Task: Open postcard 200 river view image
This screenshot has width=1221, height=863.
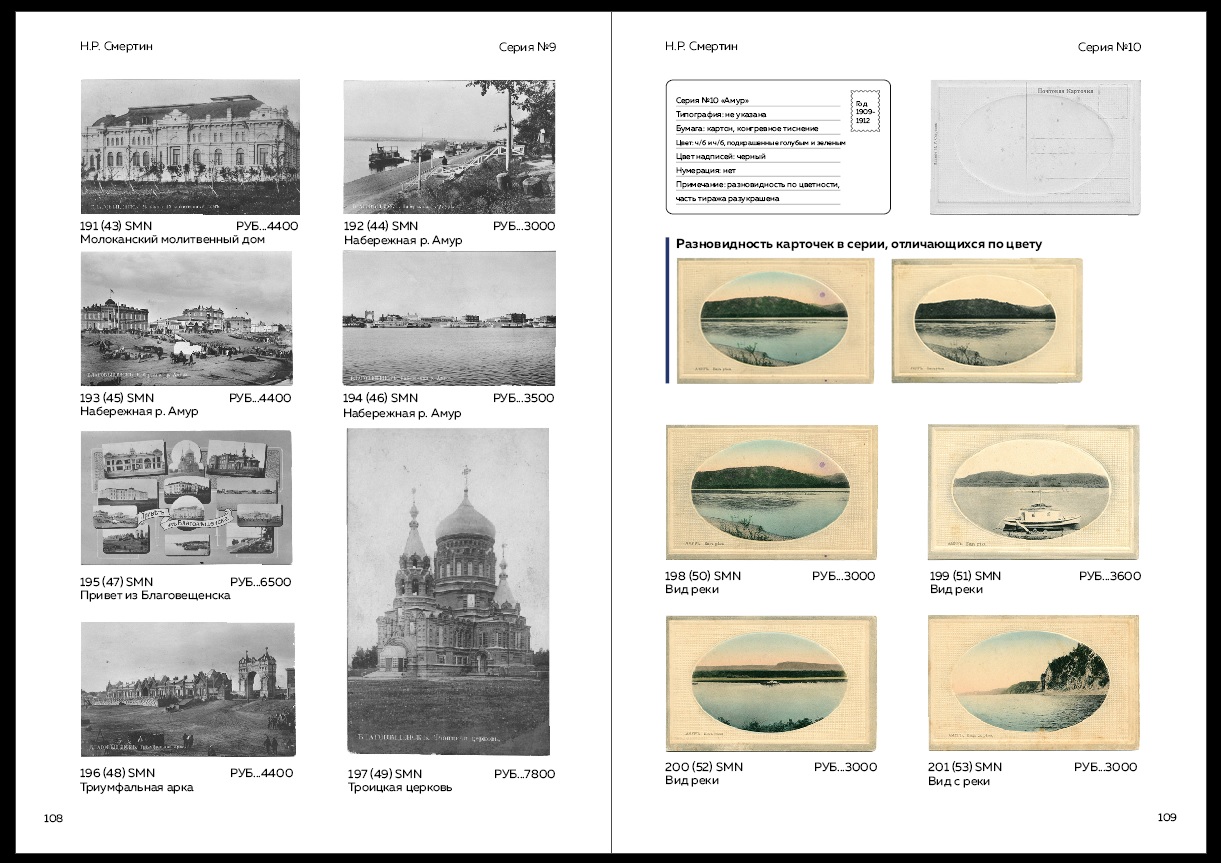Action: (x=770, y=685)
